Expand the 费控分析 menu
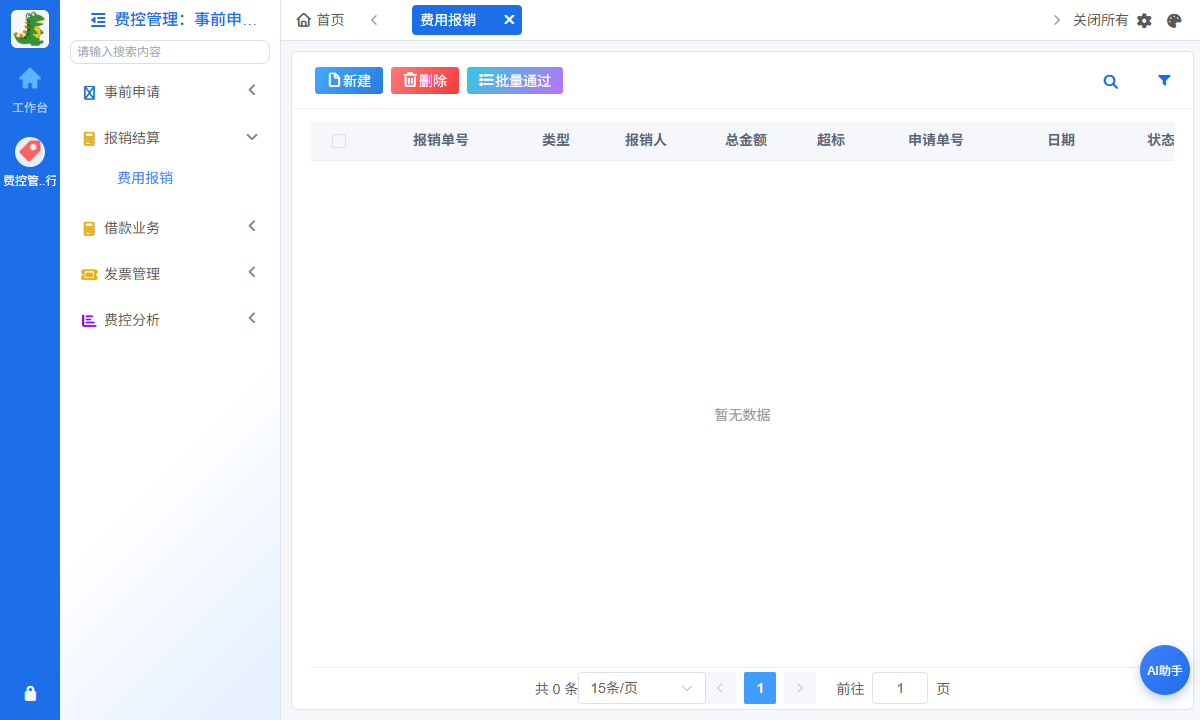1200x720 pixels. point(170,320)
